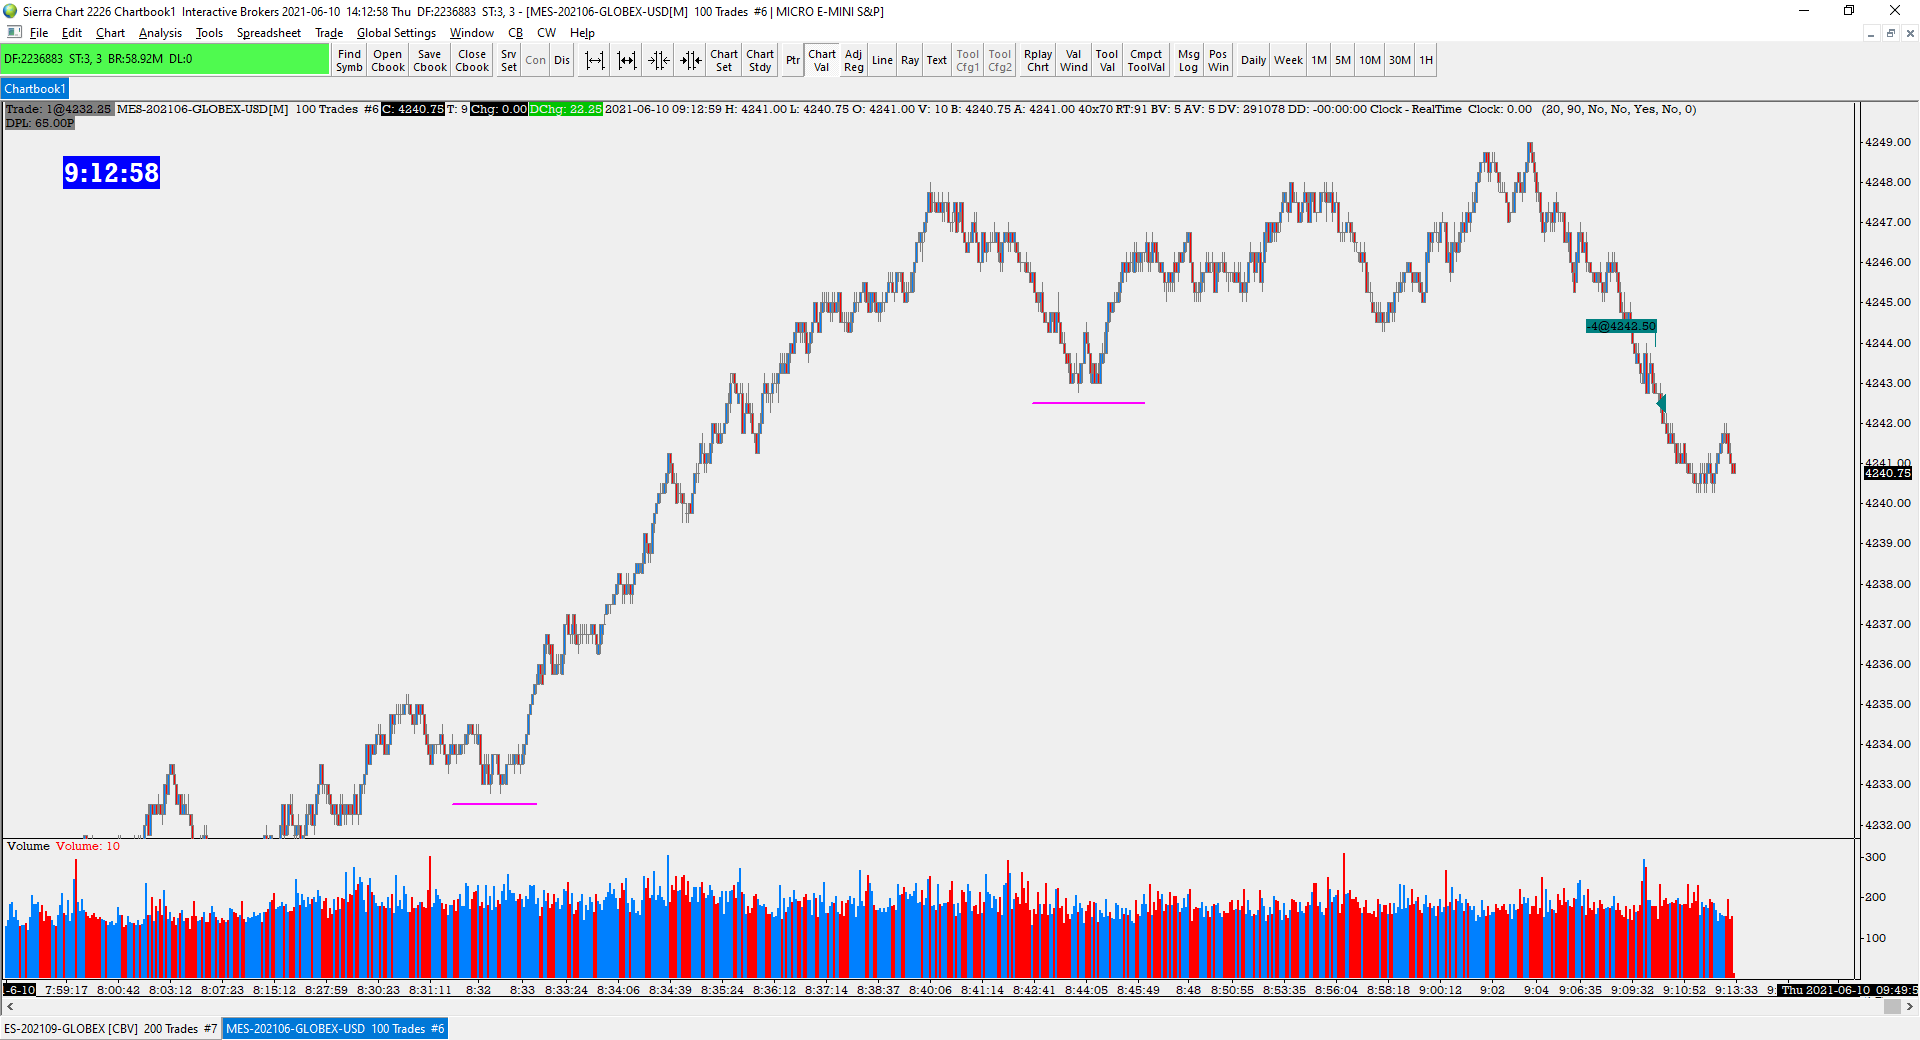Screen dimensions: 1920x1040
Task: Open Chart Studies toolbar button
Action: click(x=760, y=60)
